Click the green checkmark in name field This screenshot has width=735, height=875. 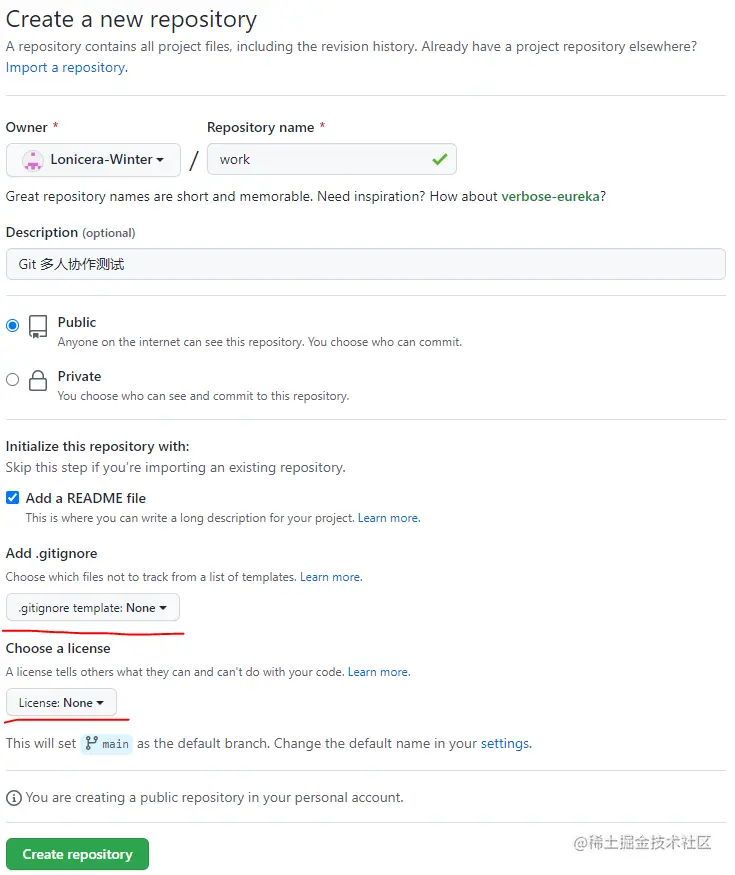point(439,159)
